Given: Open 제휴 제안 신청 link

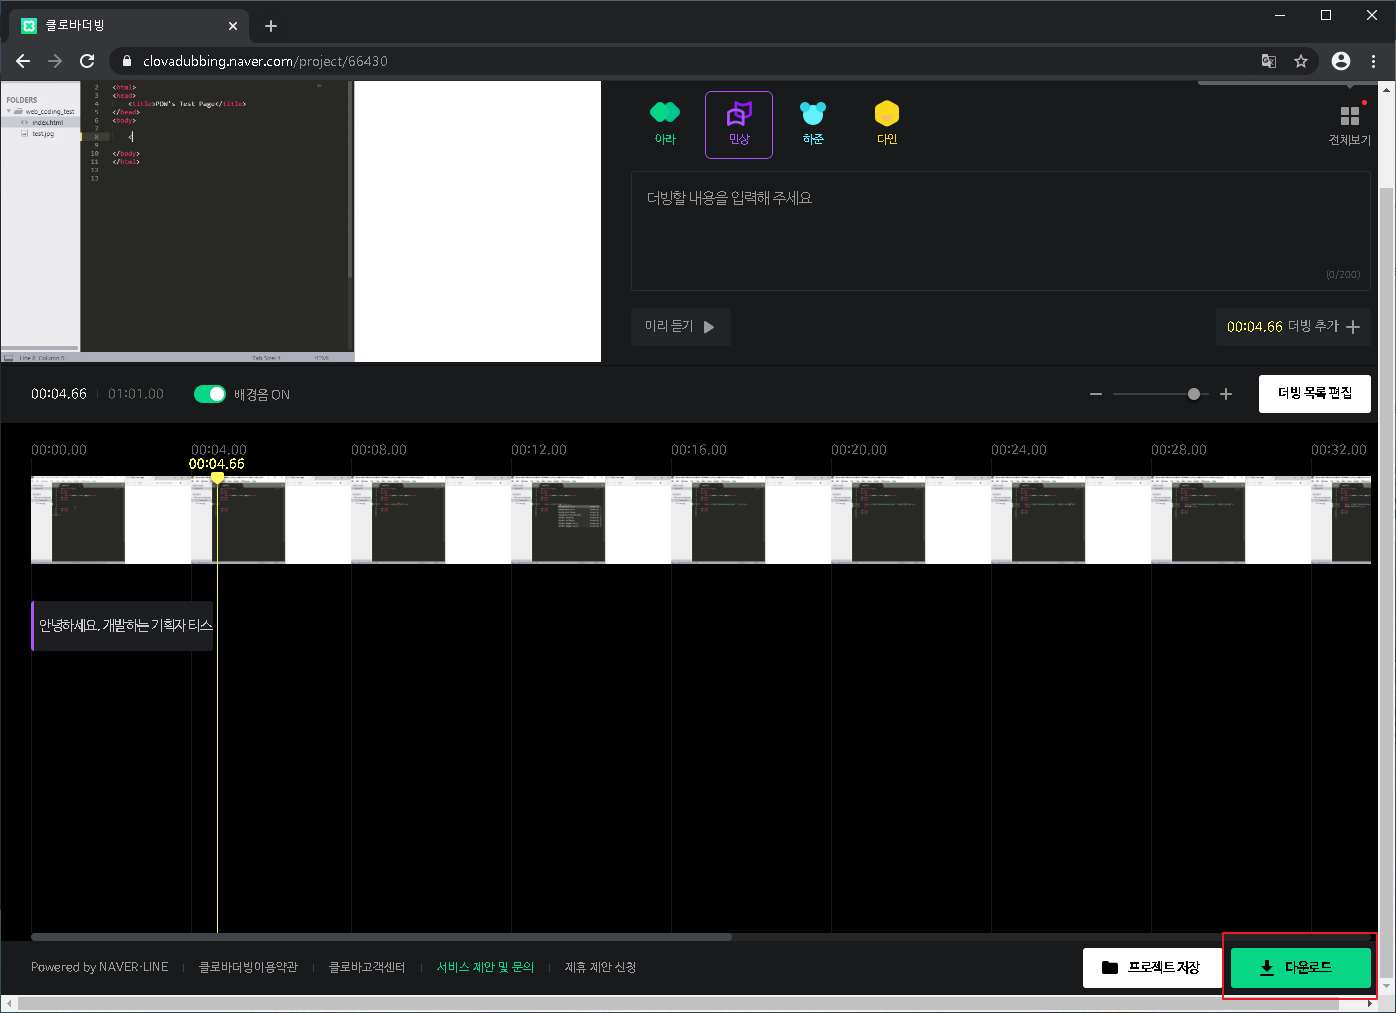Looking at the screenshot, I should click(x=600, y=967).
